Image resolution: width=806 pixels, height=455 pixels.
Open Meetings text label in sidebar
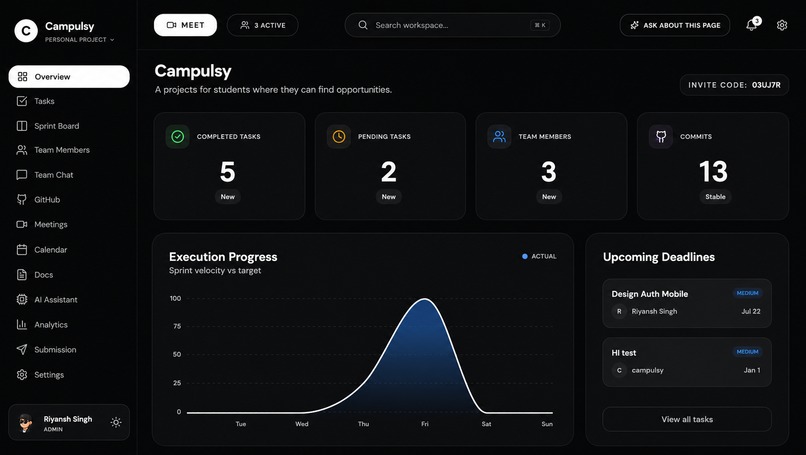[x=50, y=225]
